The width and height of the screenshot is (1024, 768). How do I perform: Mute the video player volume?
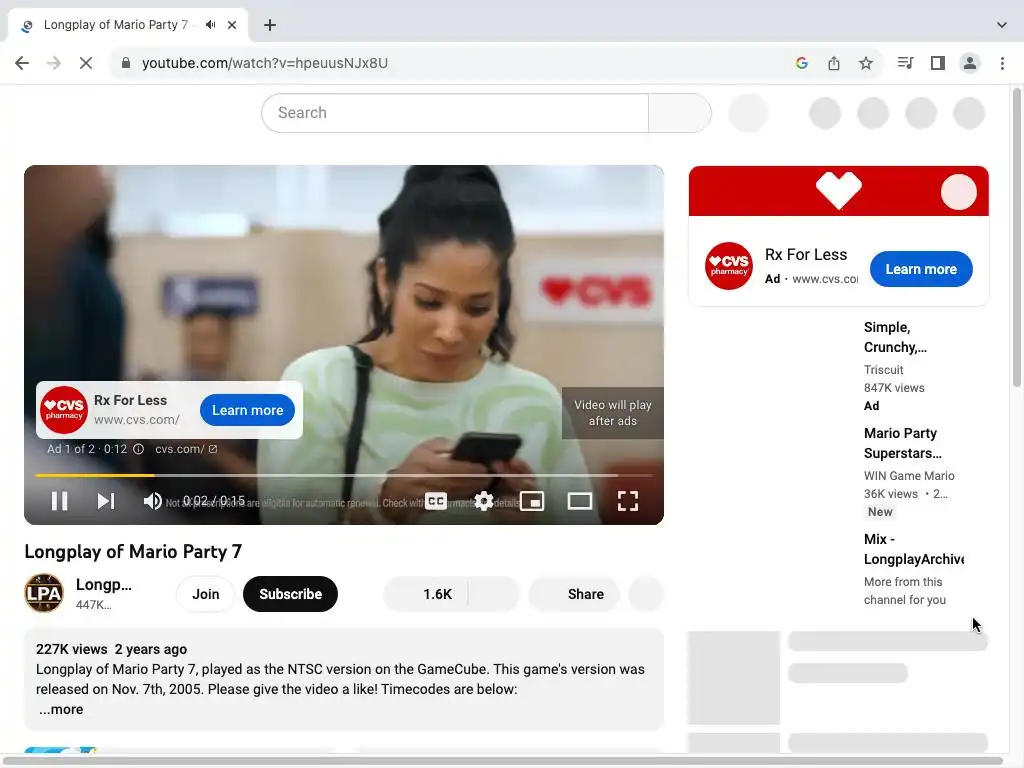coord(152,501)
